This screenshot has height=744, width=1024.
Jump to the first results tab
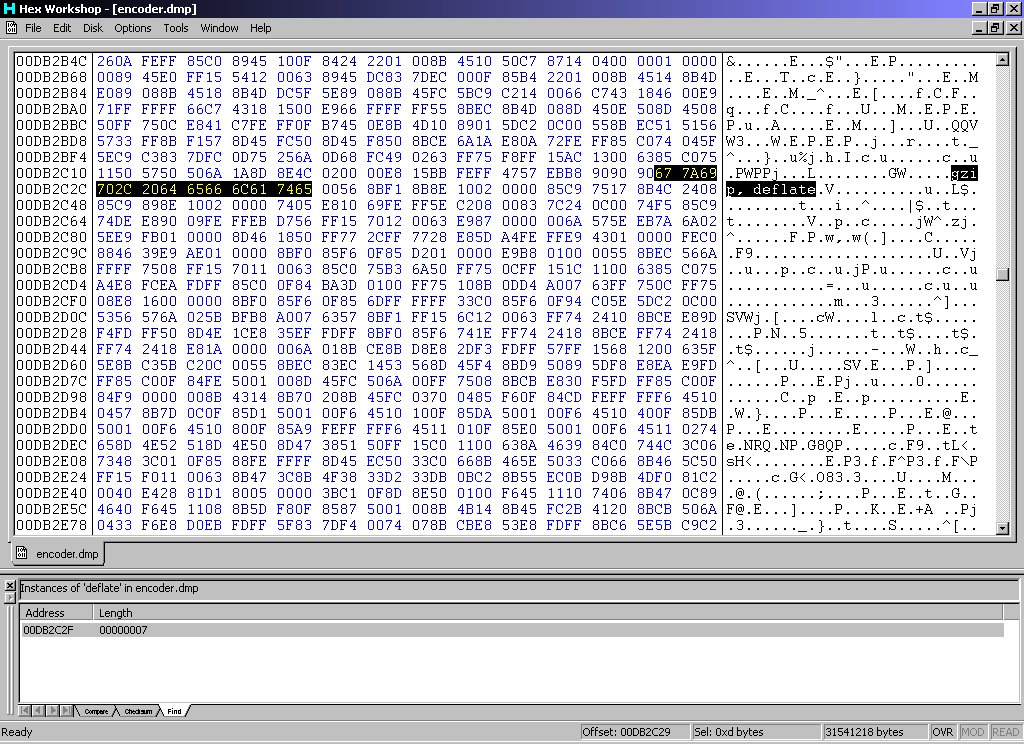point(25,711)
